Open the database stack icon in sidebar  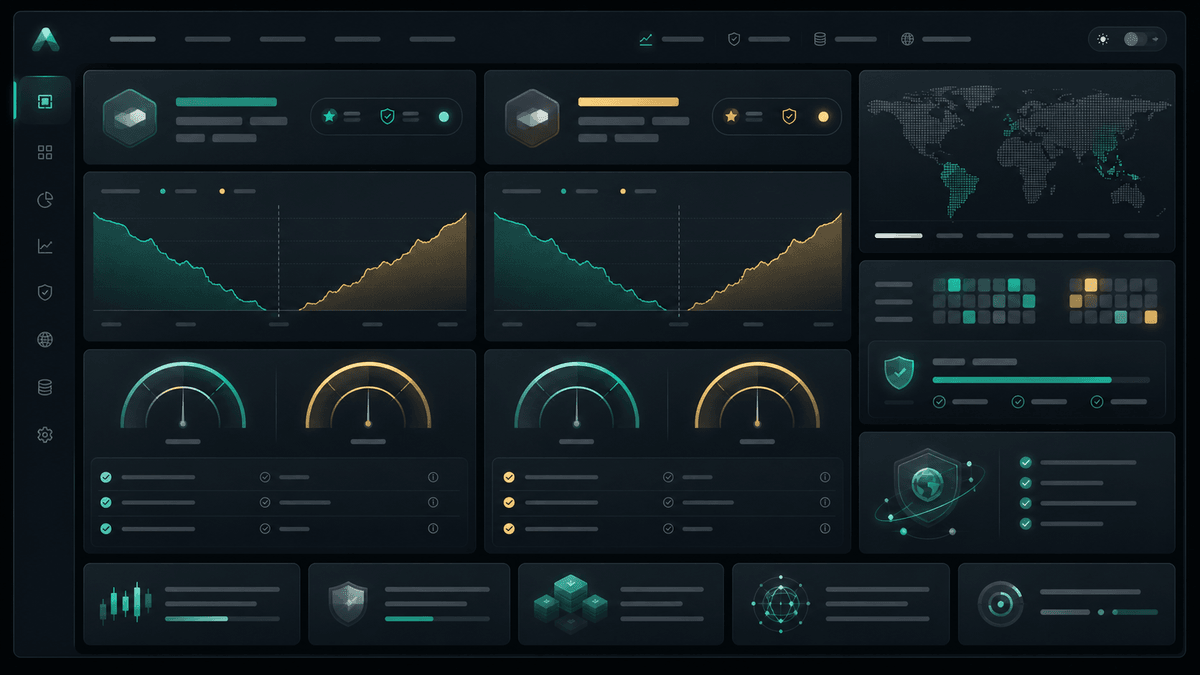click(45, 387)
